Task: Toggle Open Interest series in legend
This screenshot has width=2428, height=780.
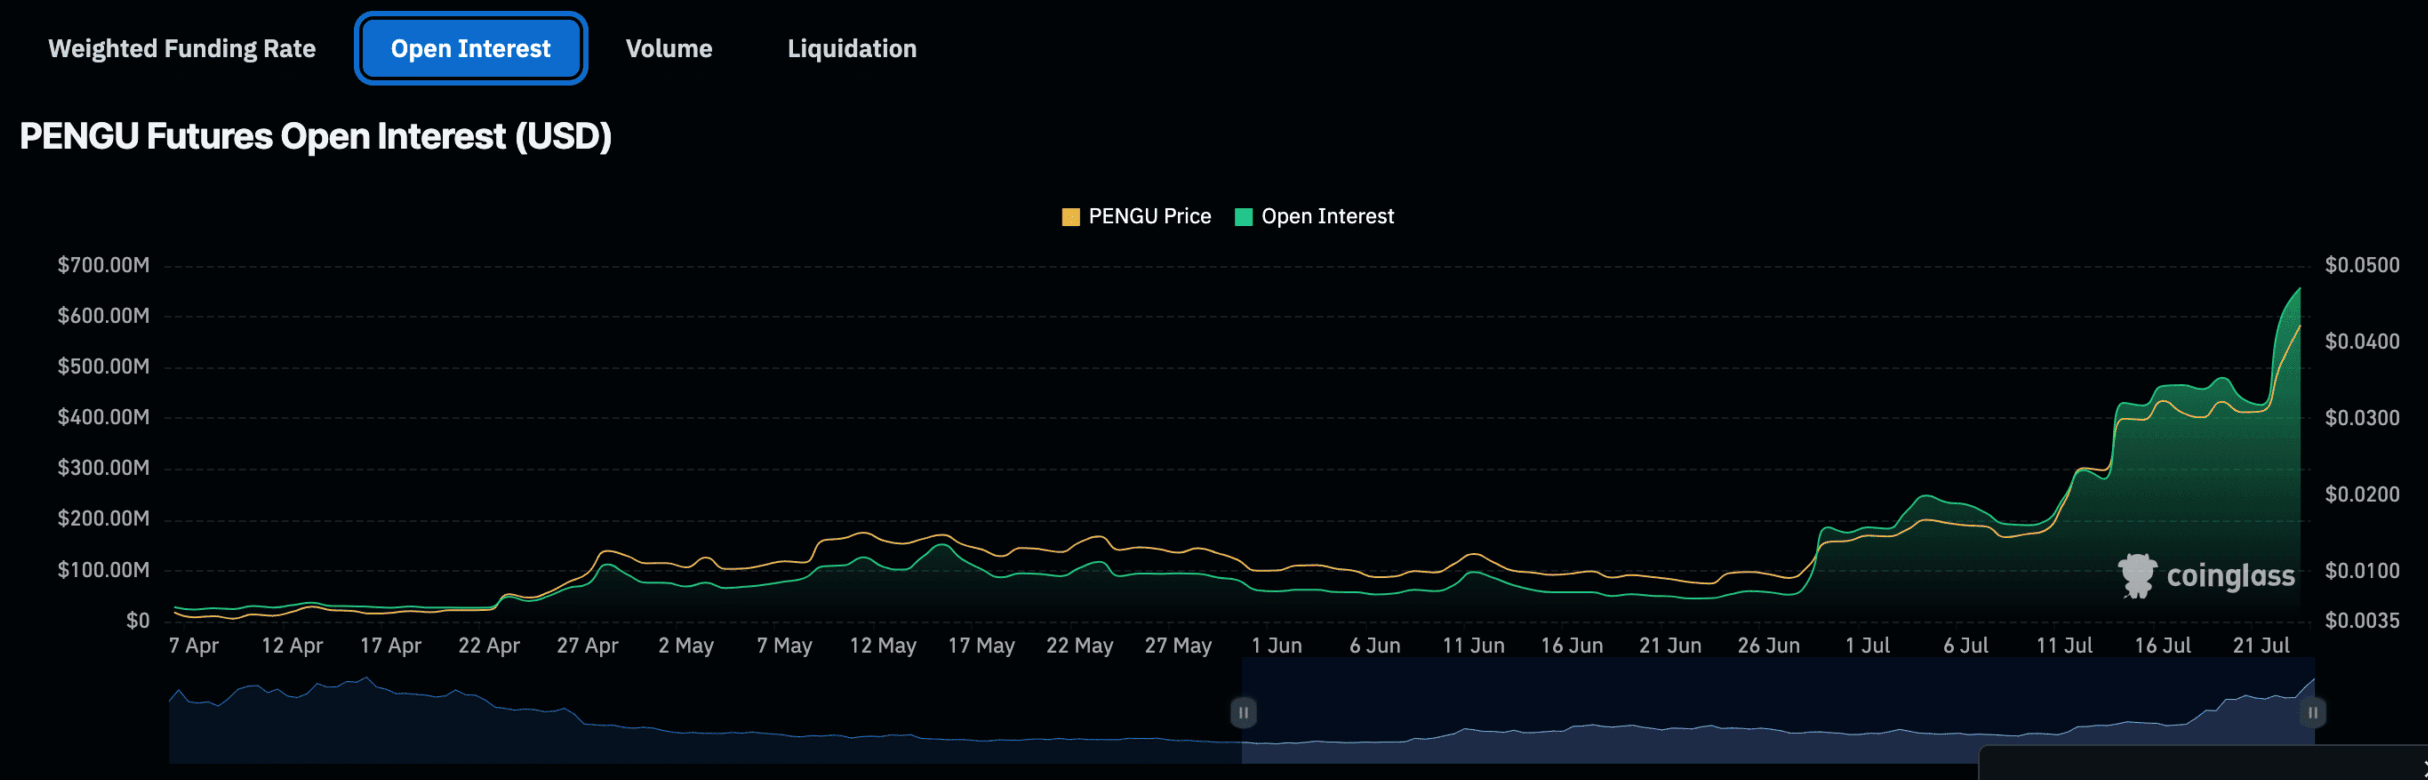Action: 1314,217
